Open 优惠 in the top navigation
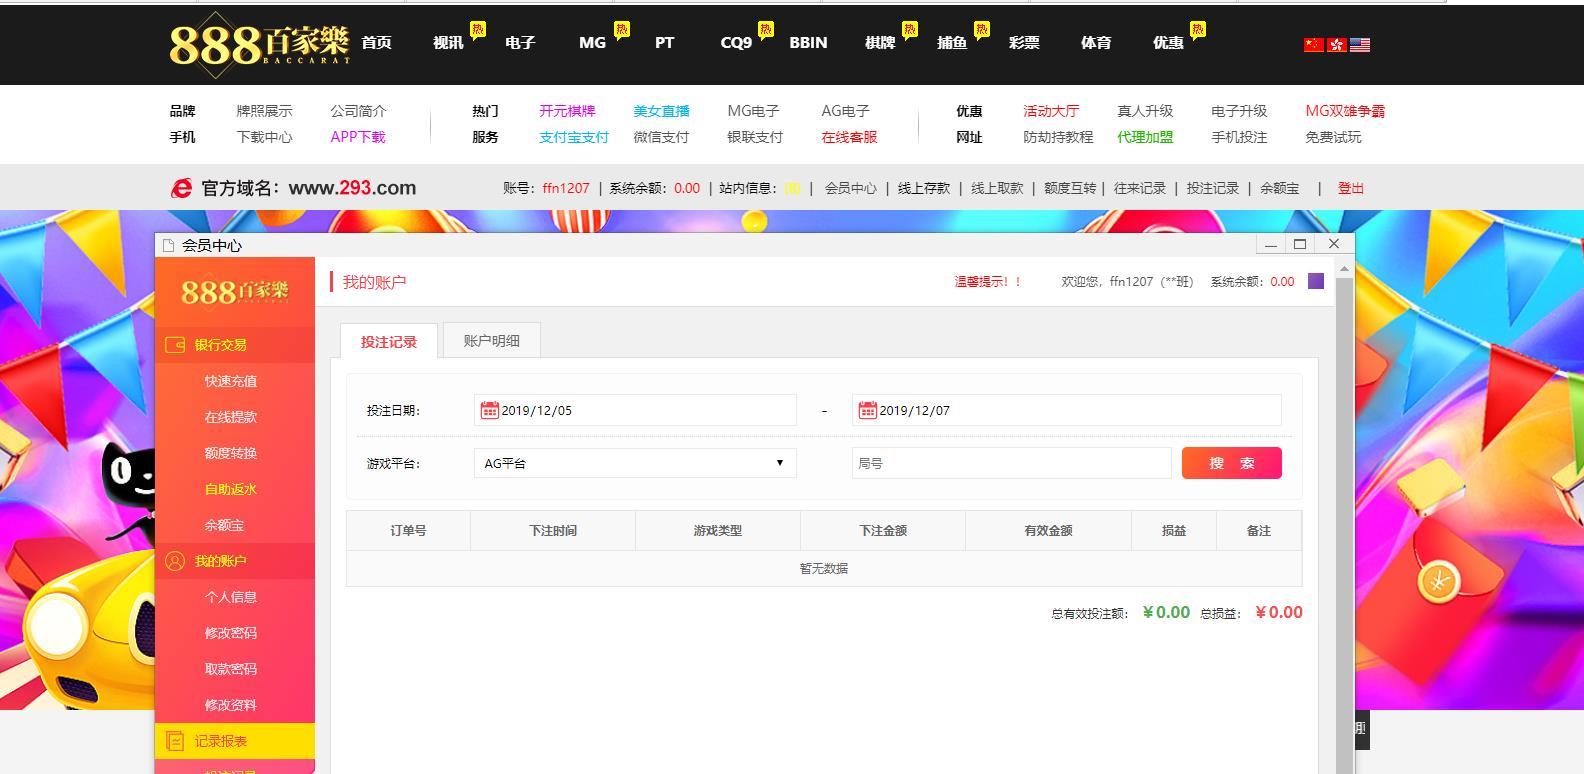The height and width of the screenshot is (774, 1584). (1168, 42)
